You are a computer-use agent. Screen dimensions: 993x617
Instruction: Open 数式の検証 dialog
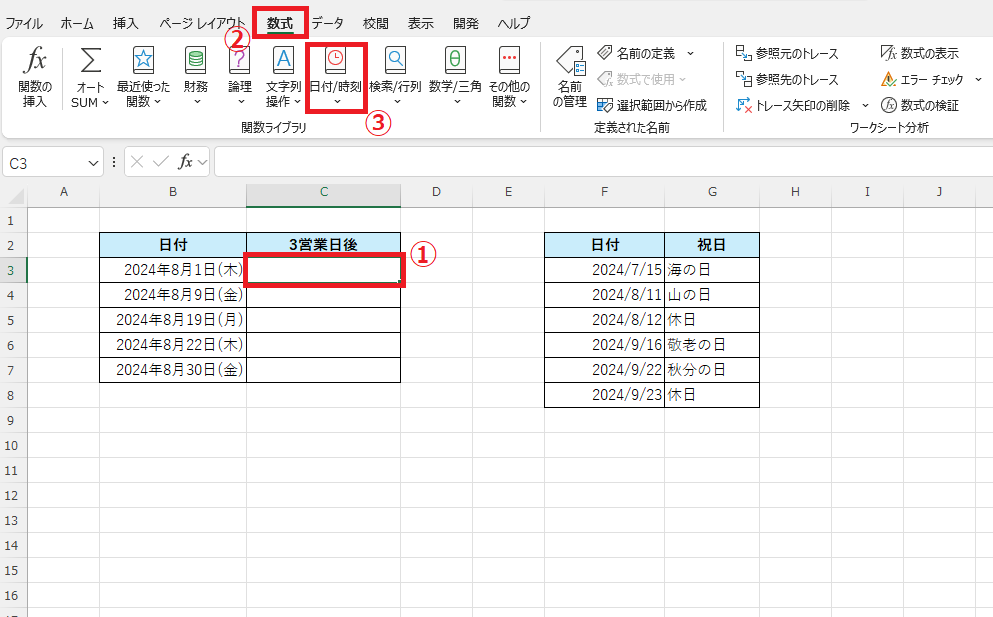point(920,105)
